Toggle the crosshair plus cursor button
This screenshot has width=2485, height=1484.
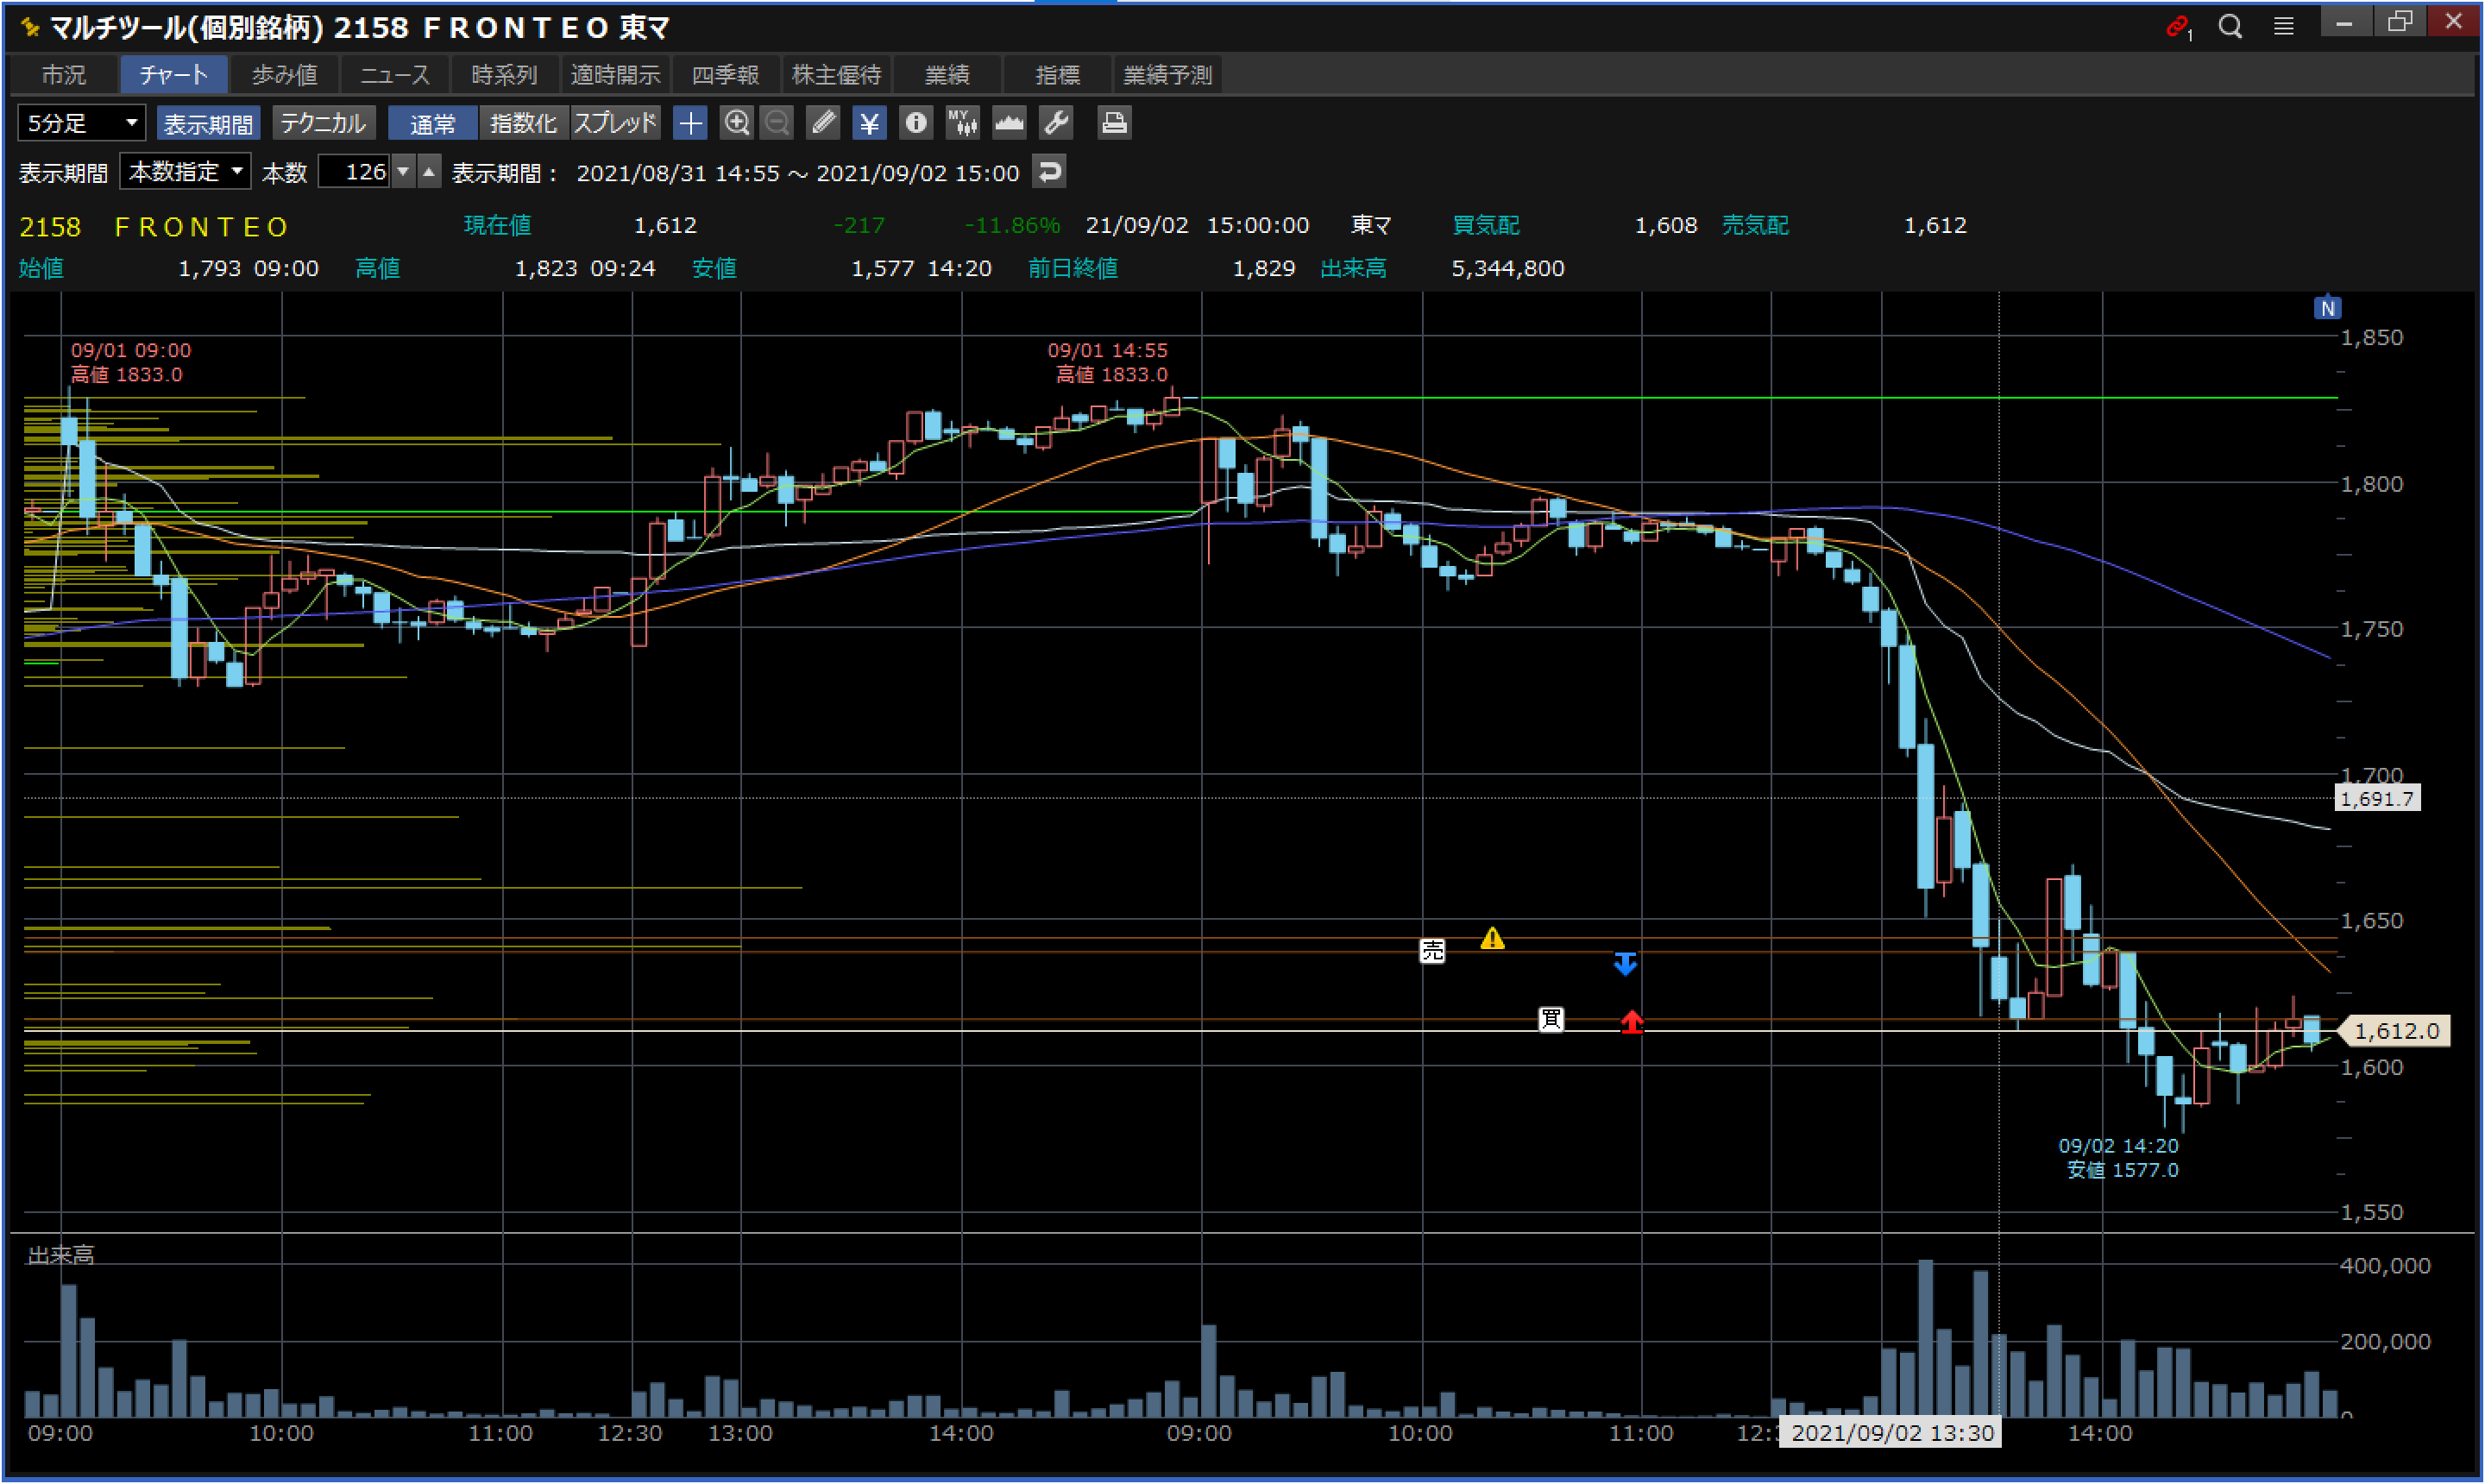[x=690, y=123]
